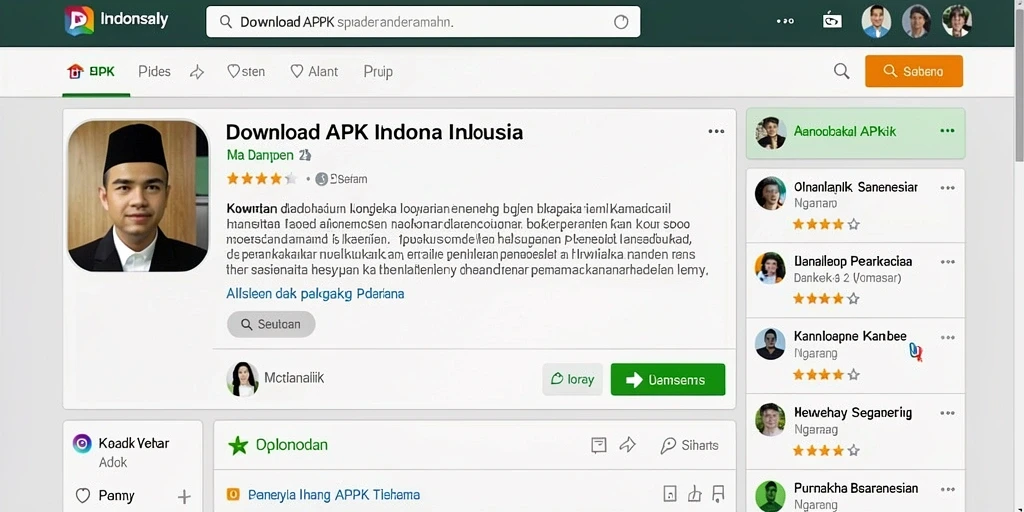
Task: Click the main app star rating
Action: pyautogui.click(x=261, y=178)
